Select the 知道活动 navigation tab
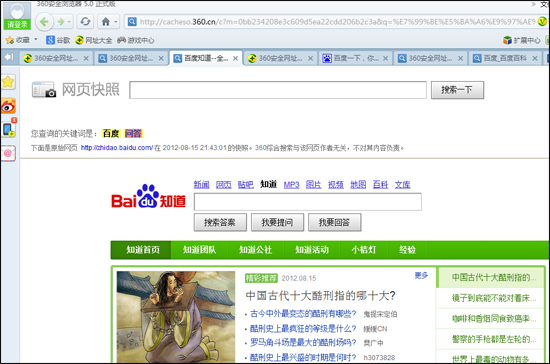 [312, 250]
